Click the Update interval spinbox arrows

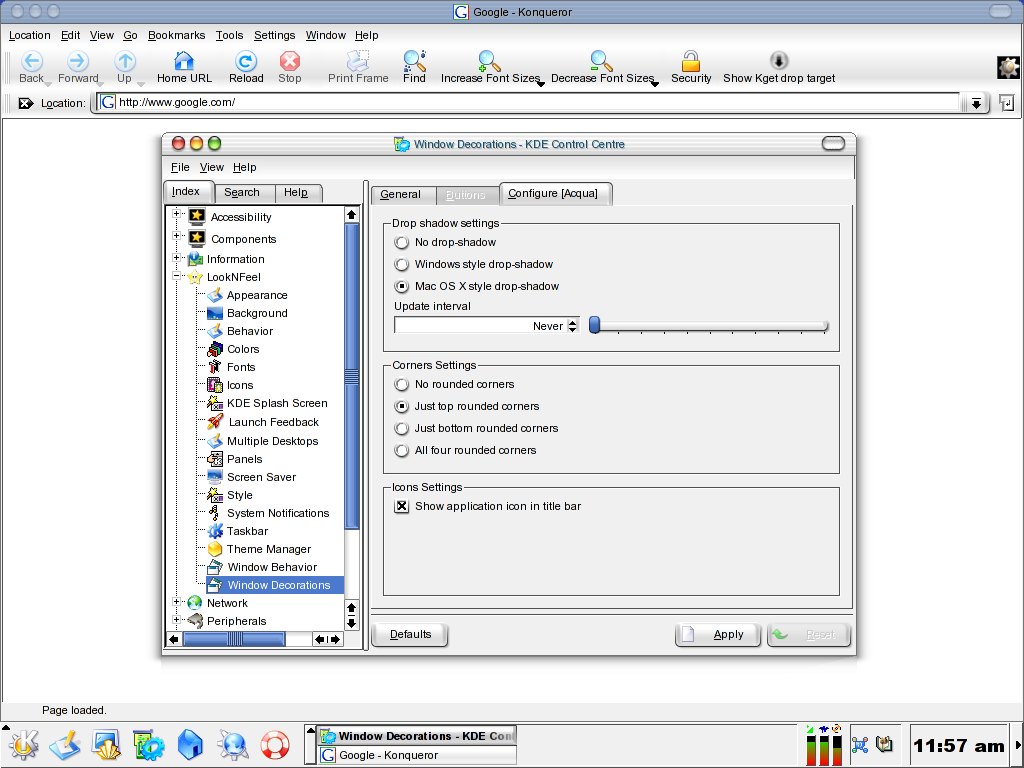pyautogui.click(x=572, y=325)
